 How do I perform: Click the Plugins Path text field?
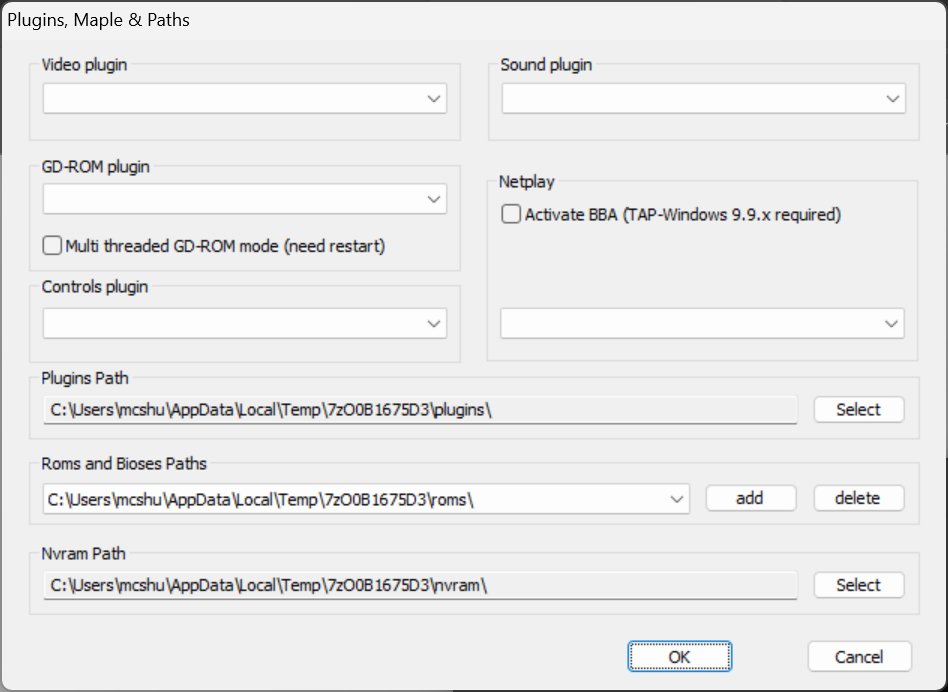420,410
